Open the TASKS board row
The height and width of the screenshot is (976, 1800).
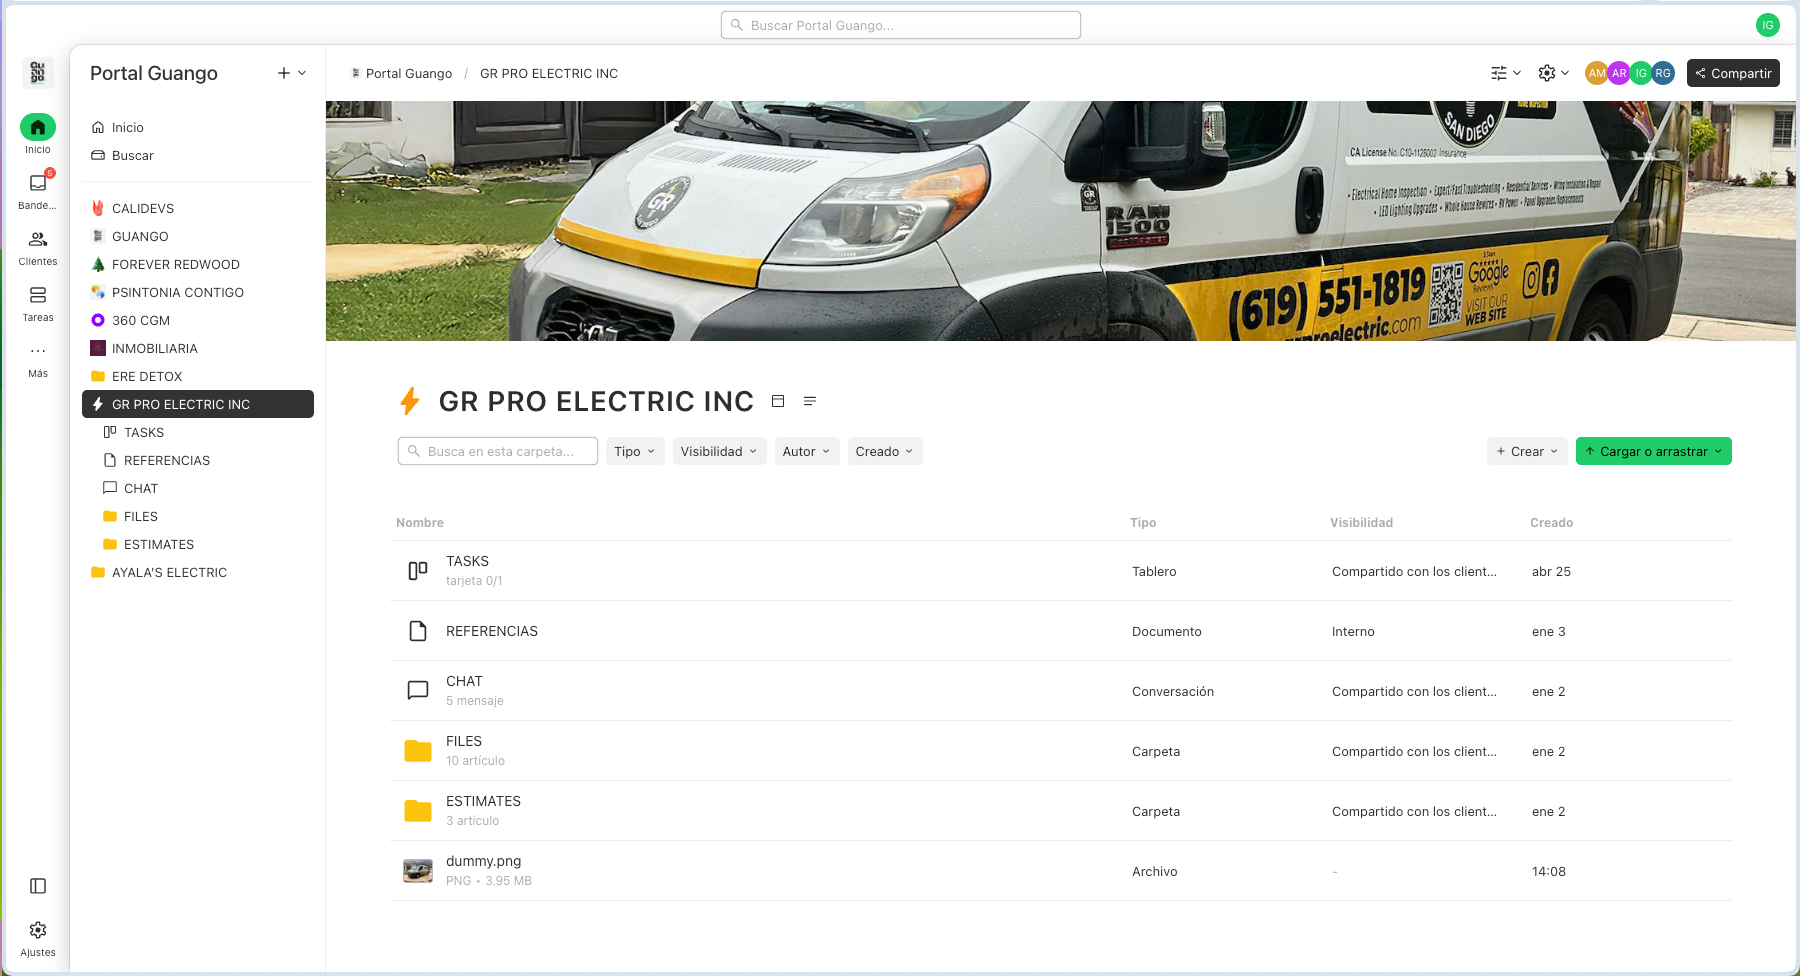(1061, 571)
